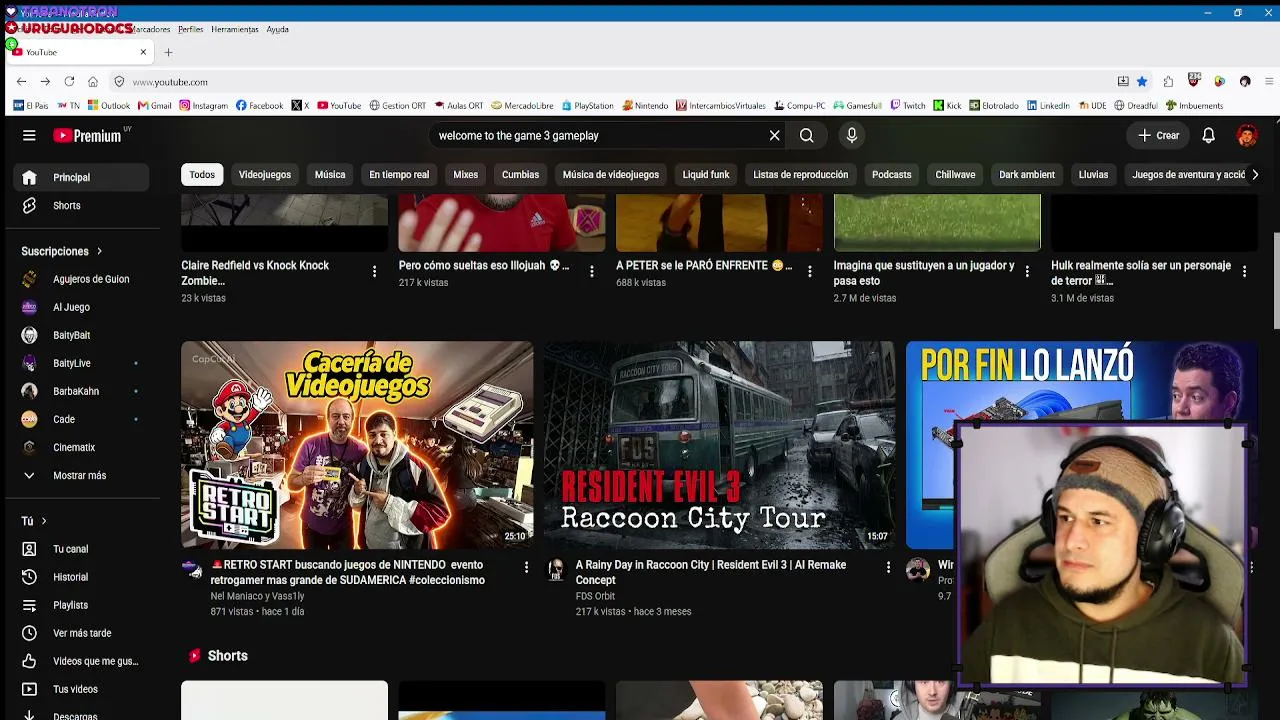Viewport: 1280px width, 720px height.
Task: Play the Resident Evil 3 Raccoon City Tour thumbnail
Action: (x=719, y=445)
